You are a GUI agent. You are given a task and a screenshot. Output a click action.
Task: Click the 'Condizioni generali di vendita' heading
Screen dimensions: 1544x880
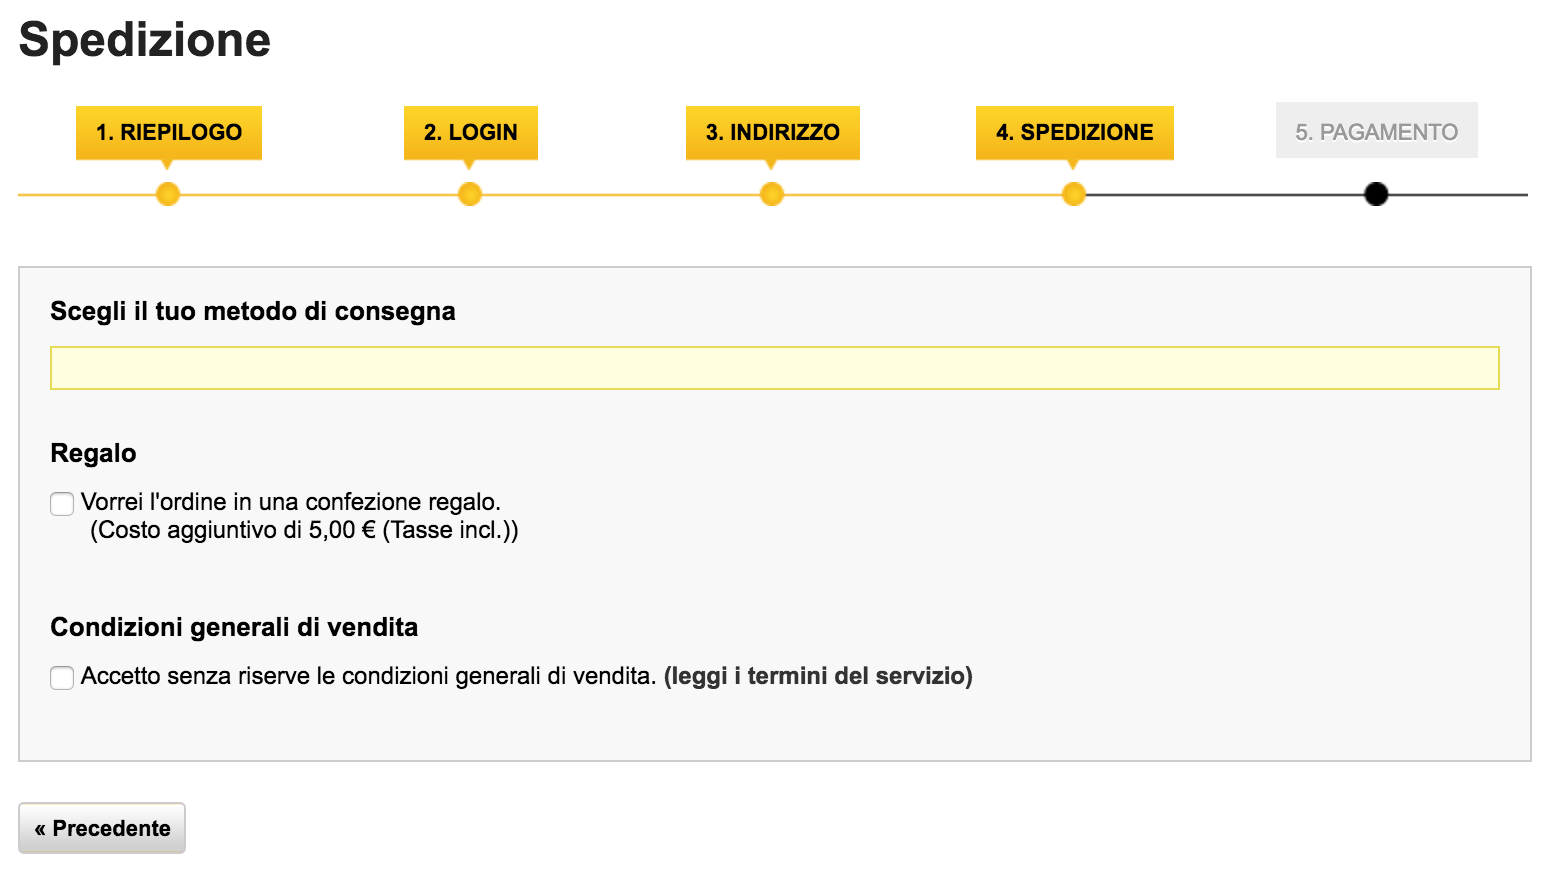pos(234,627)
